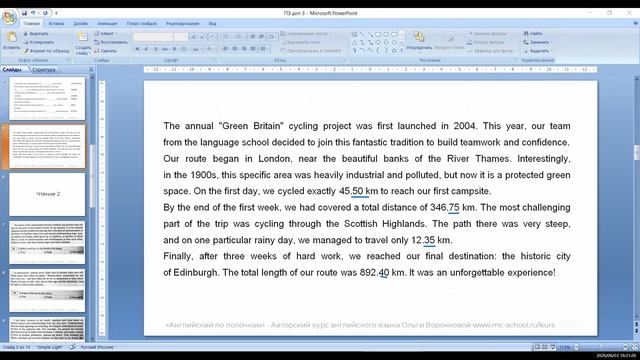Screen dimensions: 640x360
Task: Click the decrease list level icon
Action: [x=253, y=37]
